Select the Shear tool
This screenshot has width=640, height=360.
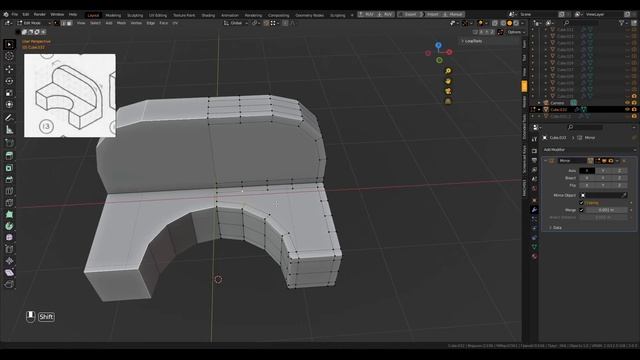click(9, 273)
